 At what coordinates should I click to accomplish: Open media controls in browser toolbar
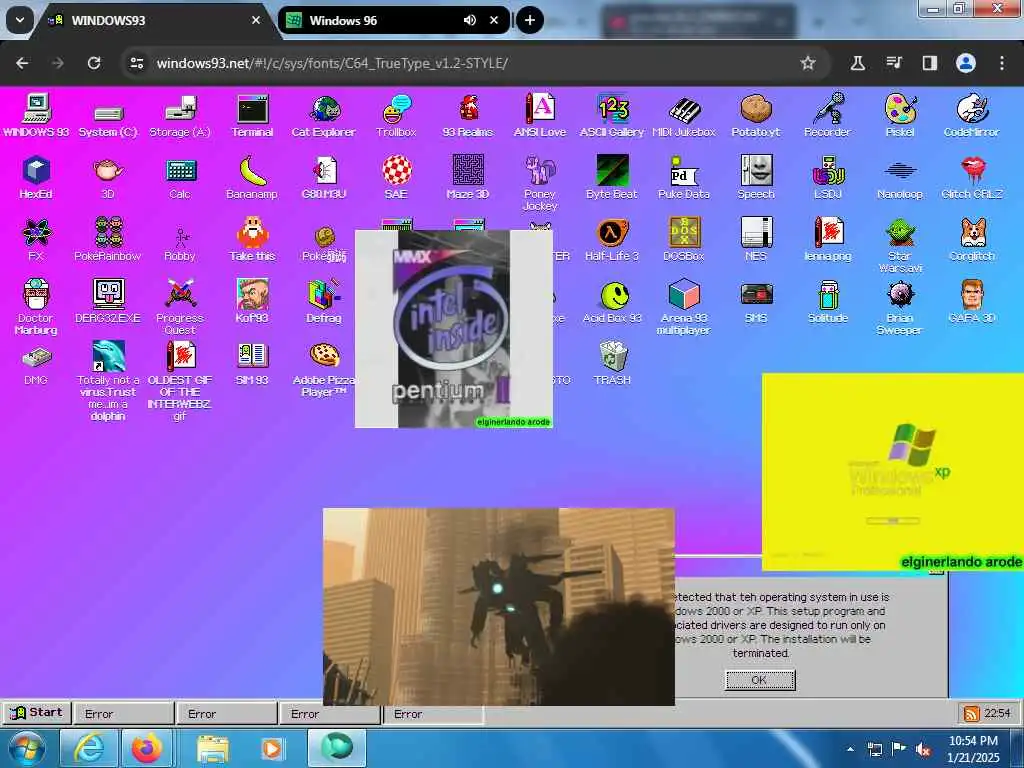click(x=894, y=63)
